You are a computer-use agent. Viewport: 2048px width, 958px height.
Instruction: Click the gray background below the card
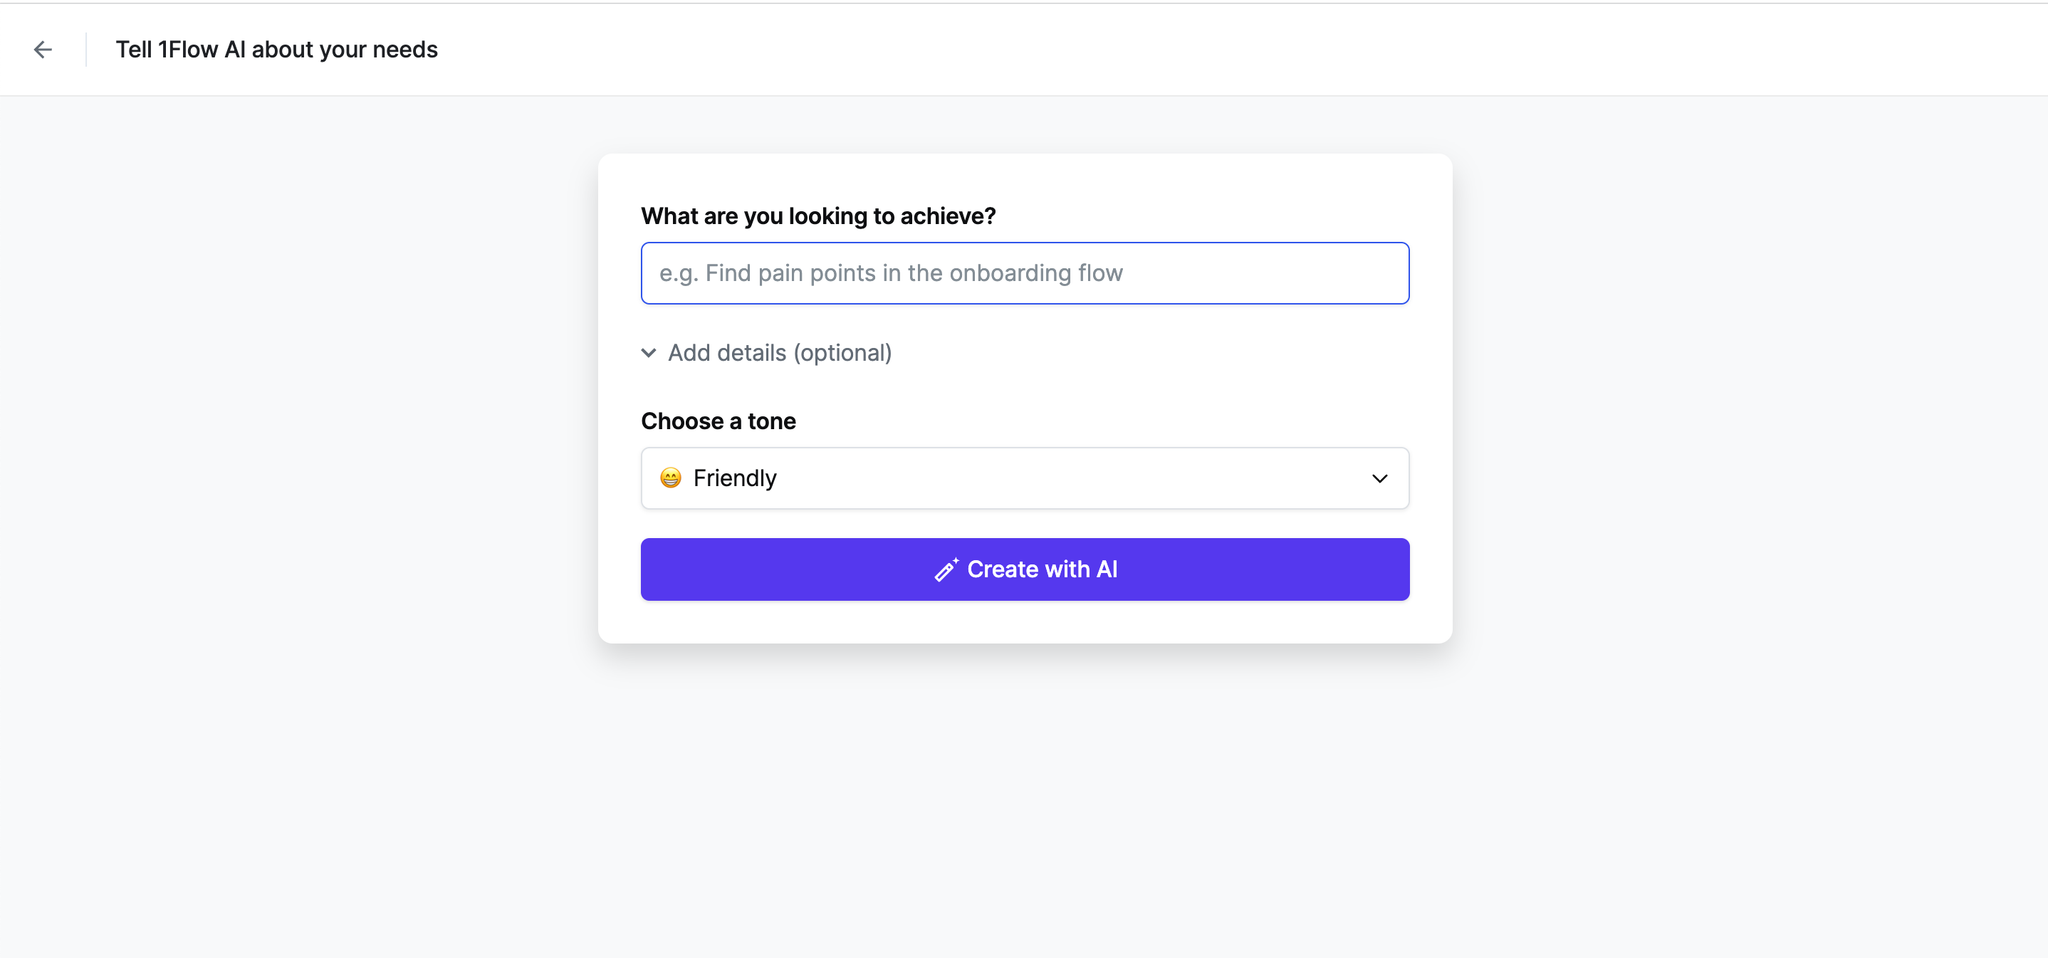[1025, 800]
